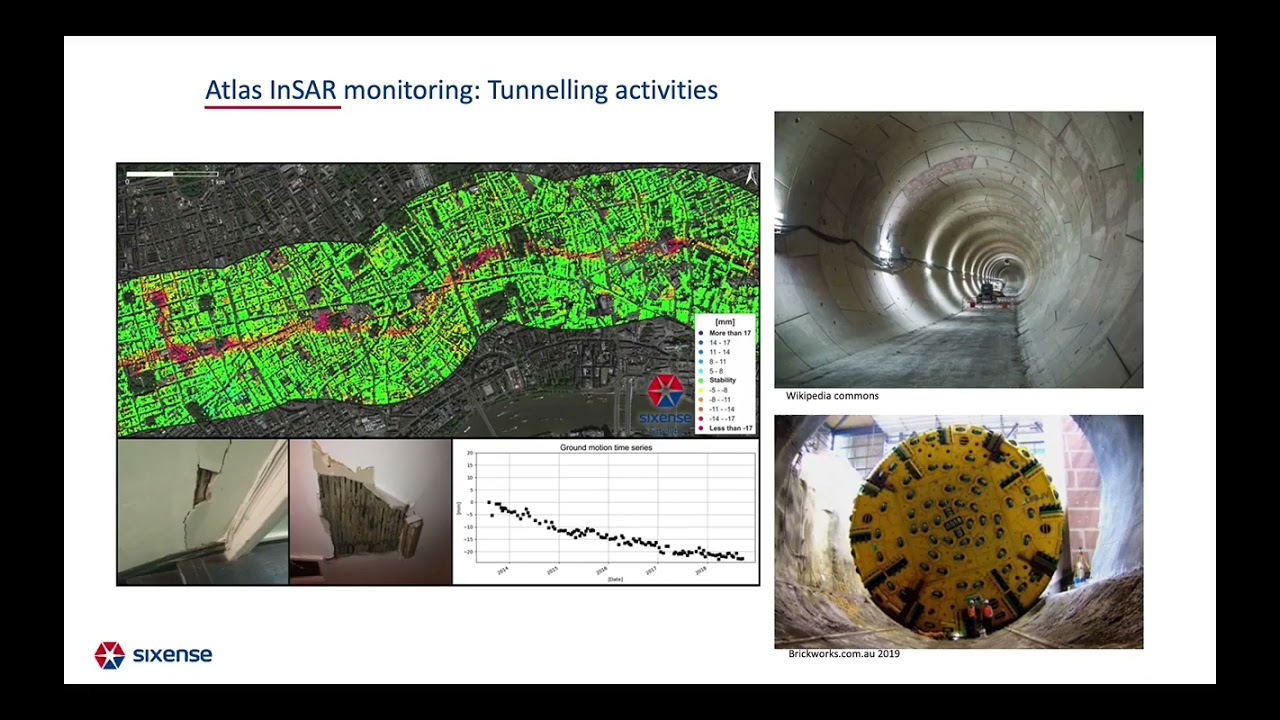Select the '-5 - -8' legend entry
The image size is (1280, 720).
click(x=714, y=390)
